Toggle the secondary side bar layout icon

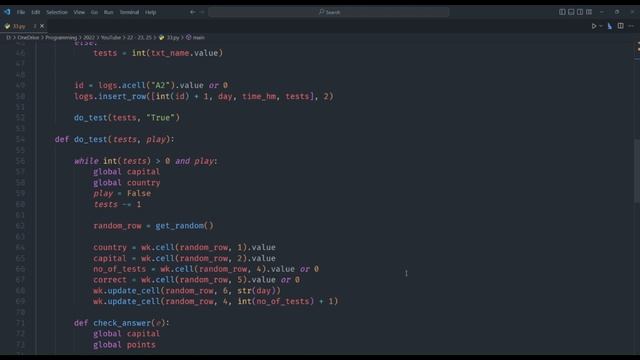click(x=580, y=12)
